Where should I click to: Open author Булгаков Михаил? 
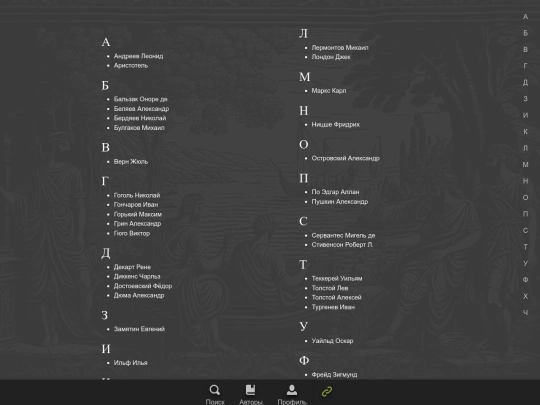pyautogui.click(x=139, y=128)
